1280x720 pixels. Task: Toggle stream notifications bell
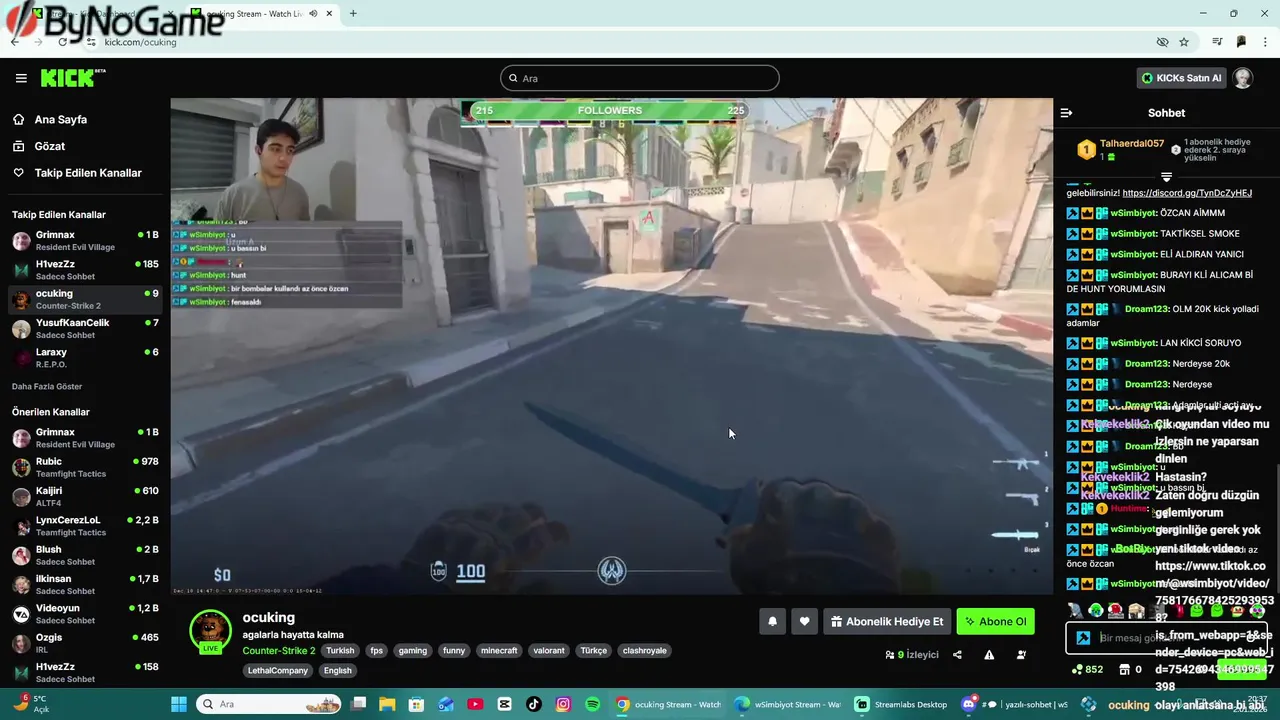coord(772,621)
